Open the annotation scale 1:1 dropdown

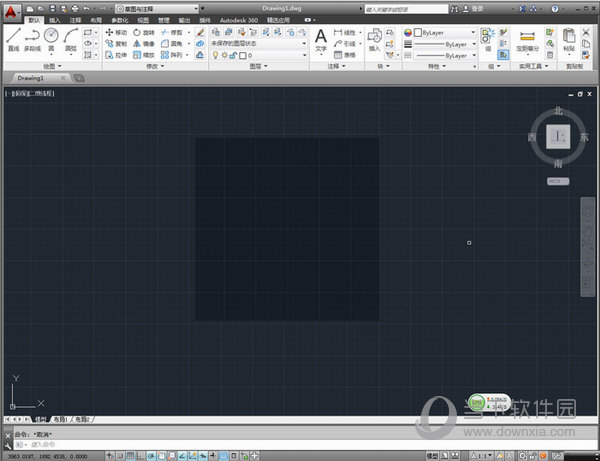(481, 456)
